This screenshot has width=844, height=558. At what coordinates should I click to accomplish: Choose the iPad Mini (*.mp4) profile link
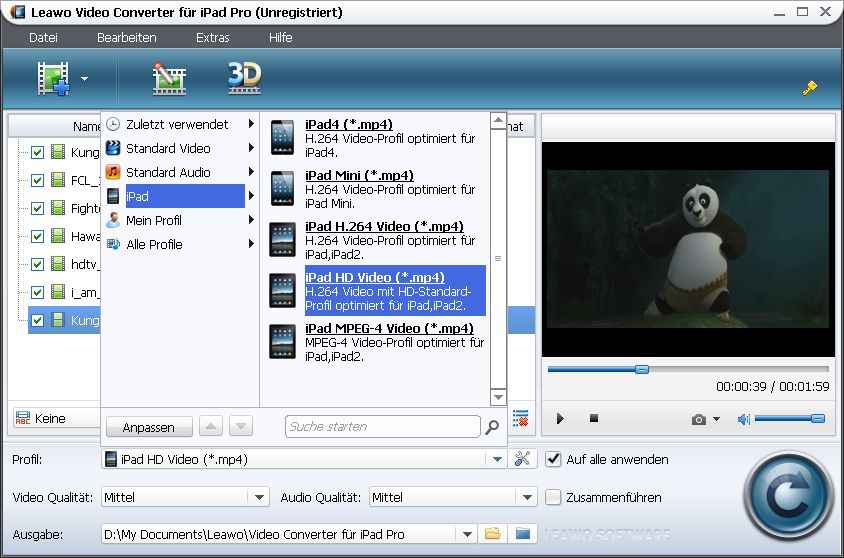coord(359,175)
